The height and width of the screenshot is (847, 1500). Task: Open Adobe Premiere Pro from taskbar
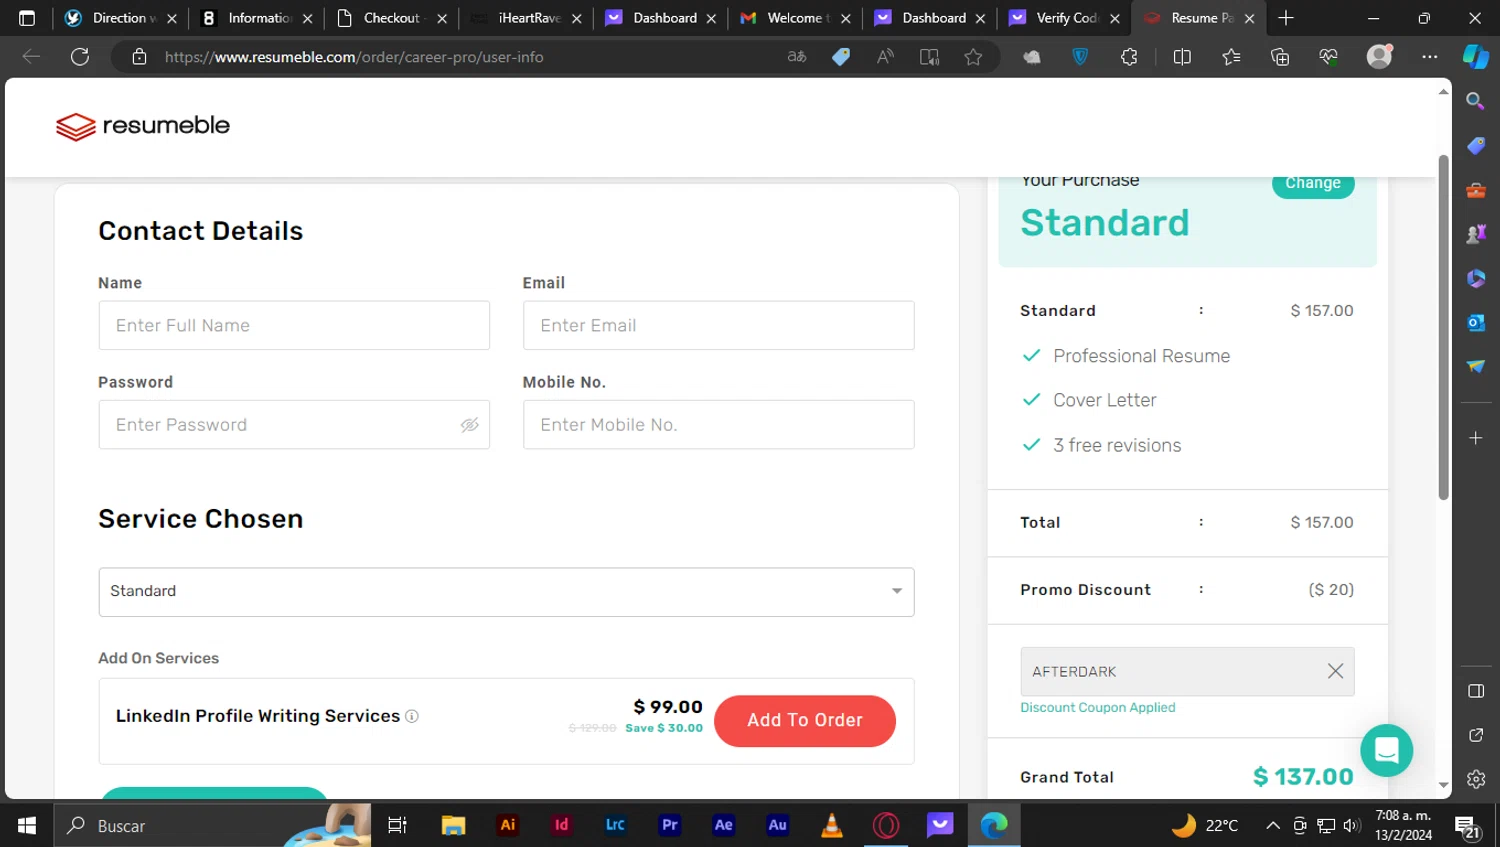[x=670, y=825]
